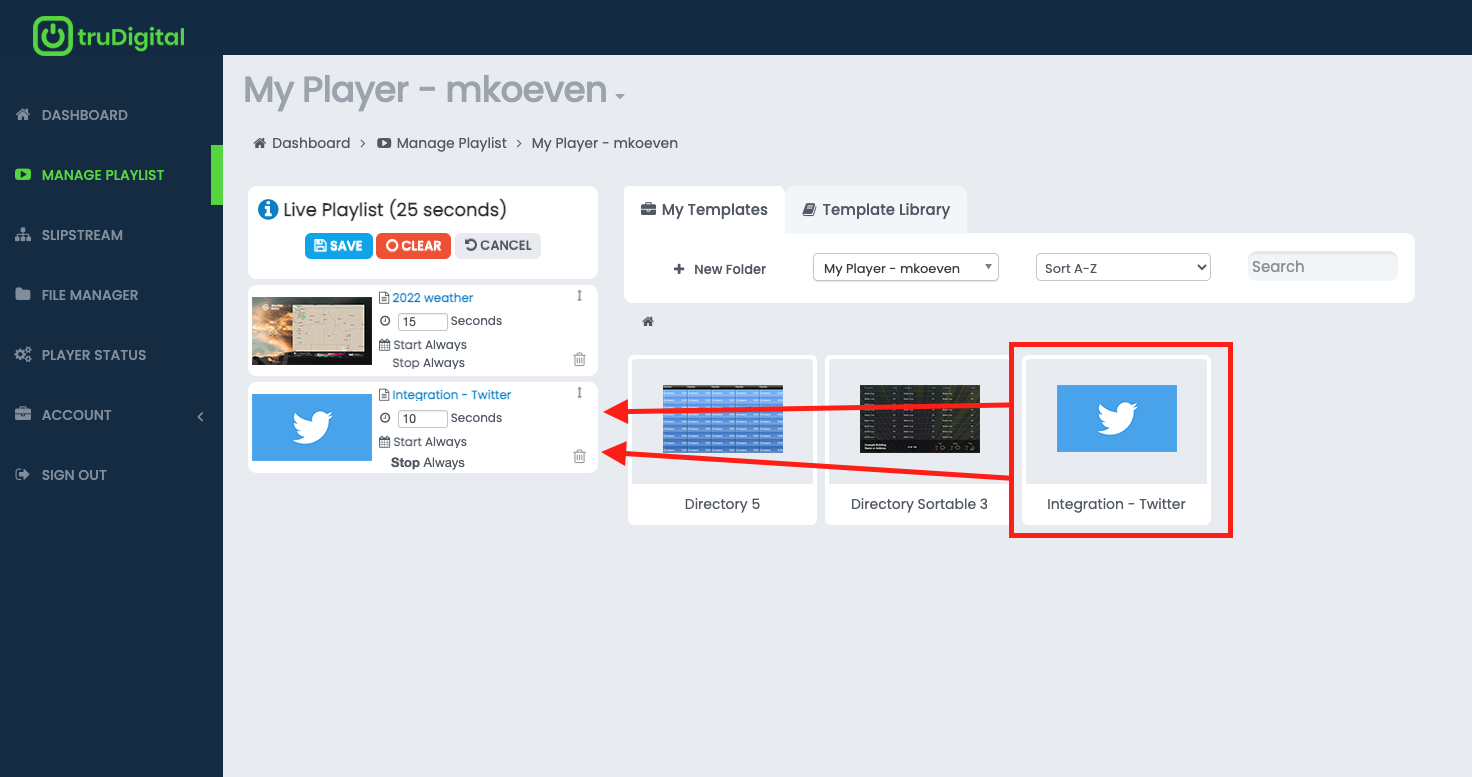This screenshot has width=1472, height=777.
Task: Click the Slipstream hierarchy icon
Action: 23,235
